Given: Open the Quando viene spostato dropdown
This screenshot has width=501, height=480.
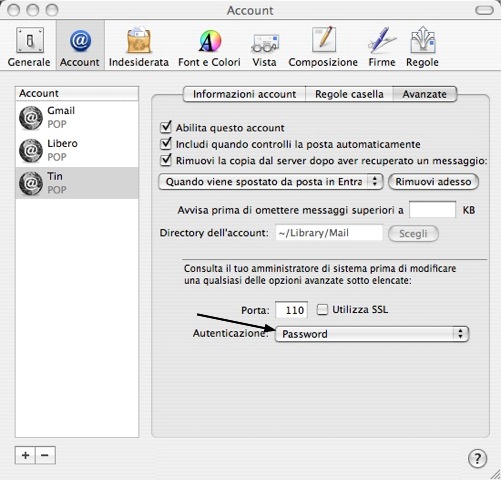Looking at the screenshot, I should pyautogui.click(x=271, y=182).
